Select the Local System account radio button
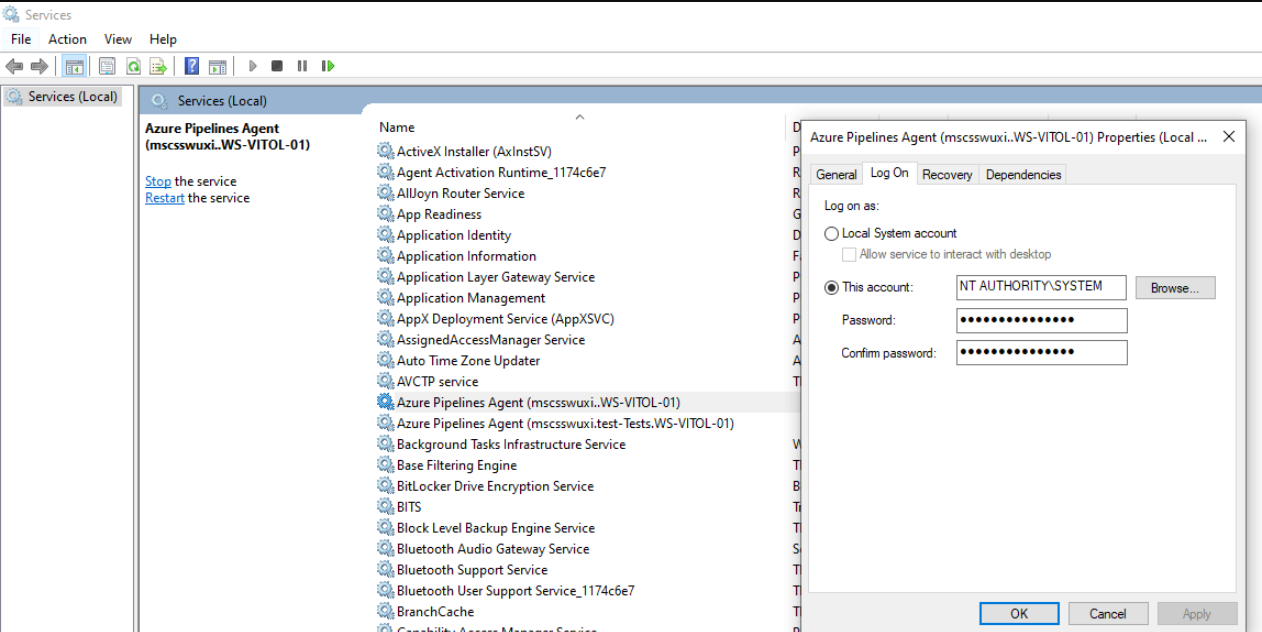The height and width of the screenshot is (632, 1262). click(x=831, y=233)
